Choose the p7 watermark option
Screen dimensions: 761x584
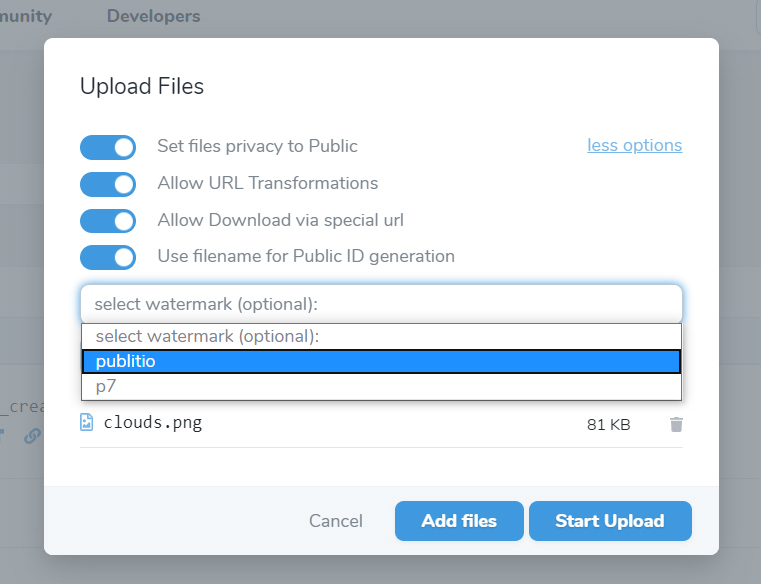(381, 386)
